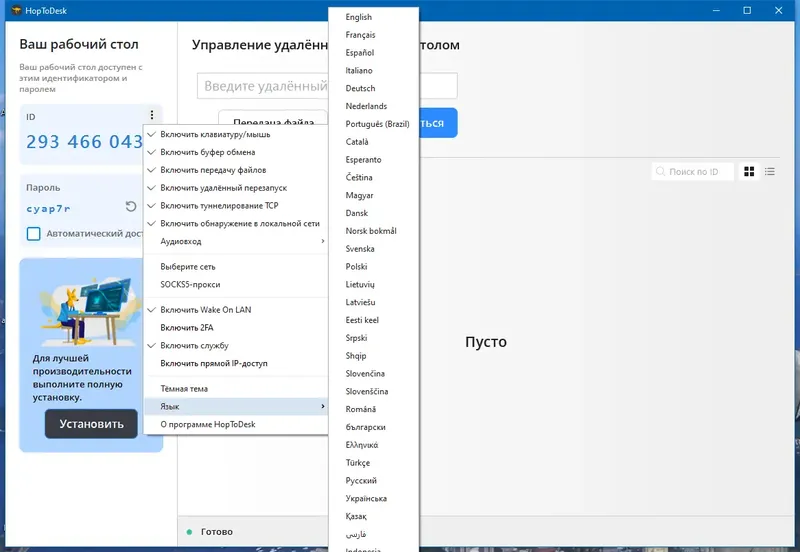This screenshot has width=800, height=552.
Task: Open the ID three-dot options menu
Action: coord(152,115)
